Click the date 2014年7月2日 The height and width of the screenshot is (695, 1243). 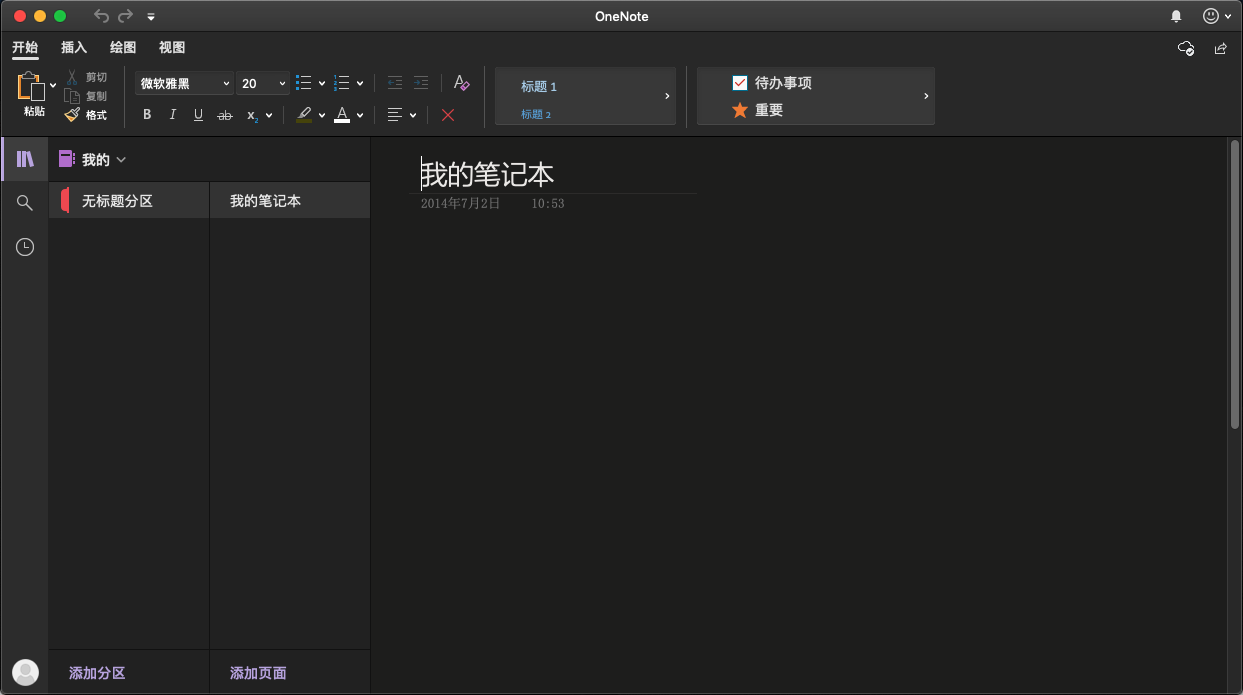tap(460, 203)
